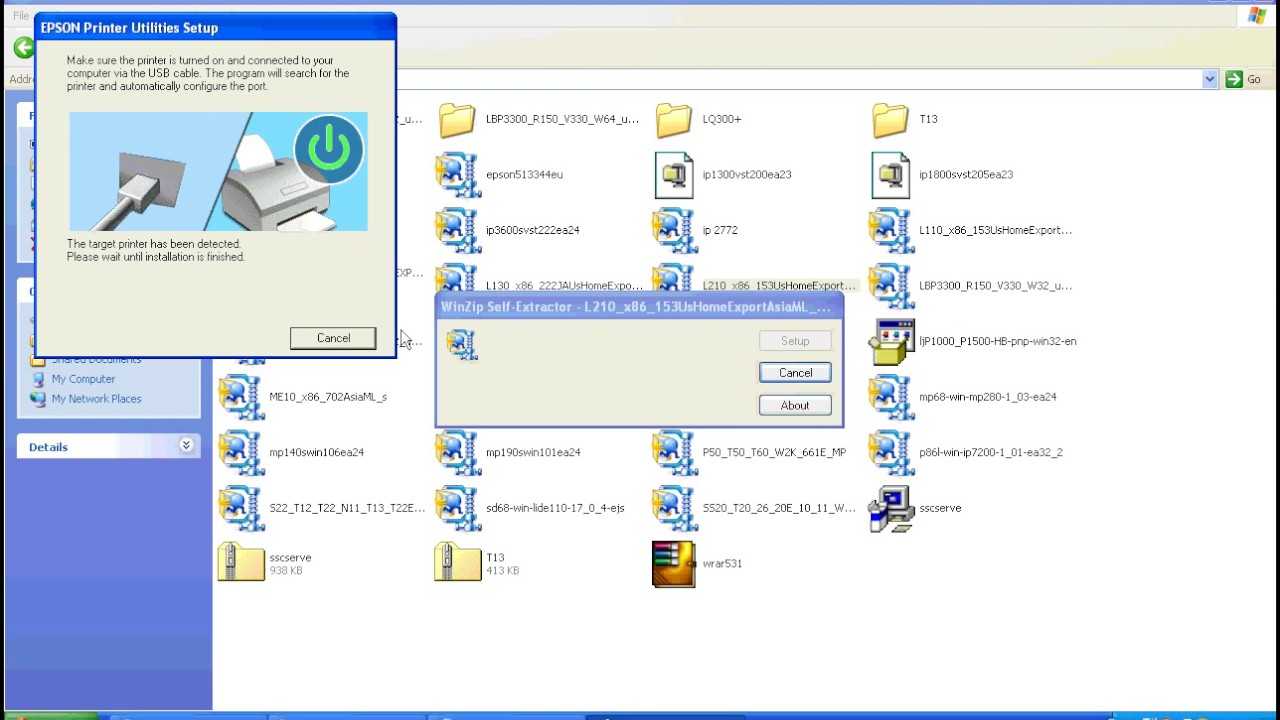Click About button in WinZip Self-Extractor
The image size is (1280, 720).
click(x=795, y=405)
